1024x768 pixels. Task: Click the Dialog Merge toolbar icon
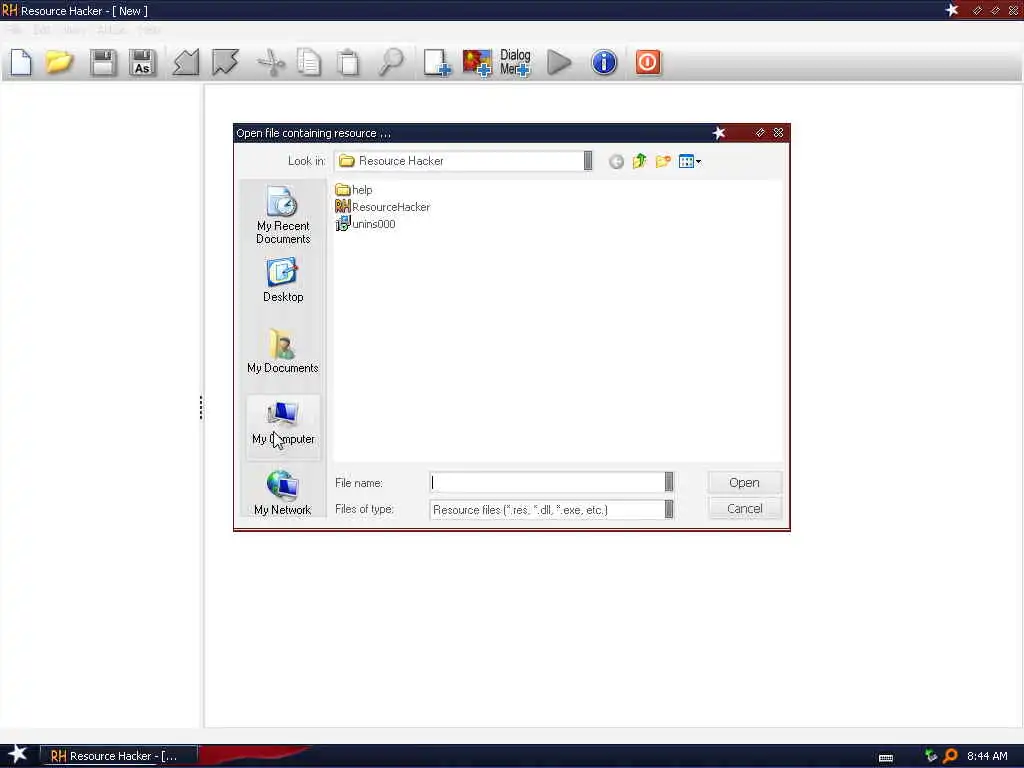point(515,63)
